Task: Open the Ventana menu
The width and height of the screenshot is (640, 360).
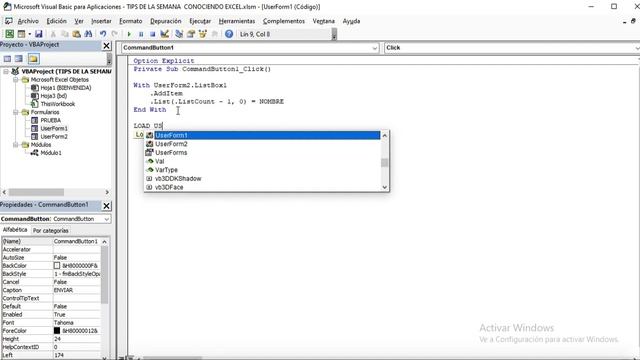Action: tap(324, 21)
